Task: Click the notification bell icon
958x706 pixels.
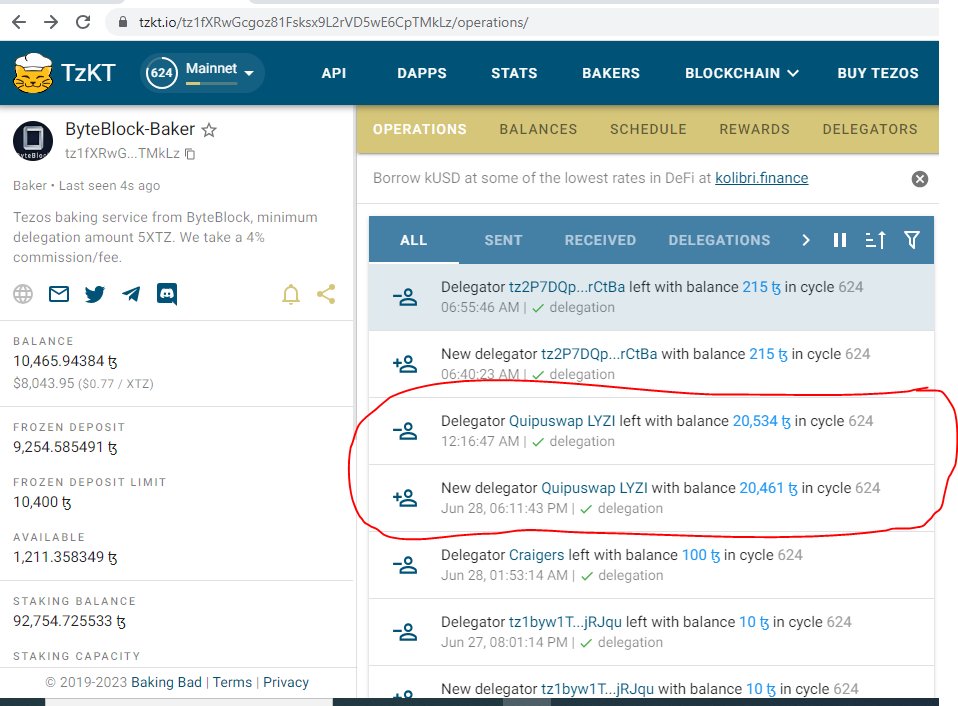Action: click(x=291, y=294)
